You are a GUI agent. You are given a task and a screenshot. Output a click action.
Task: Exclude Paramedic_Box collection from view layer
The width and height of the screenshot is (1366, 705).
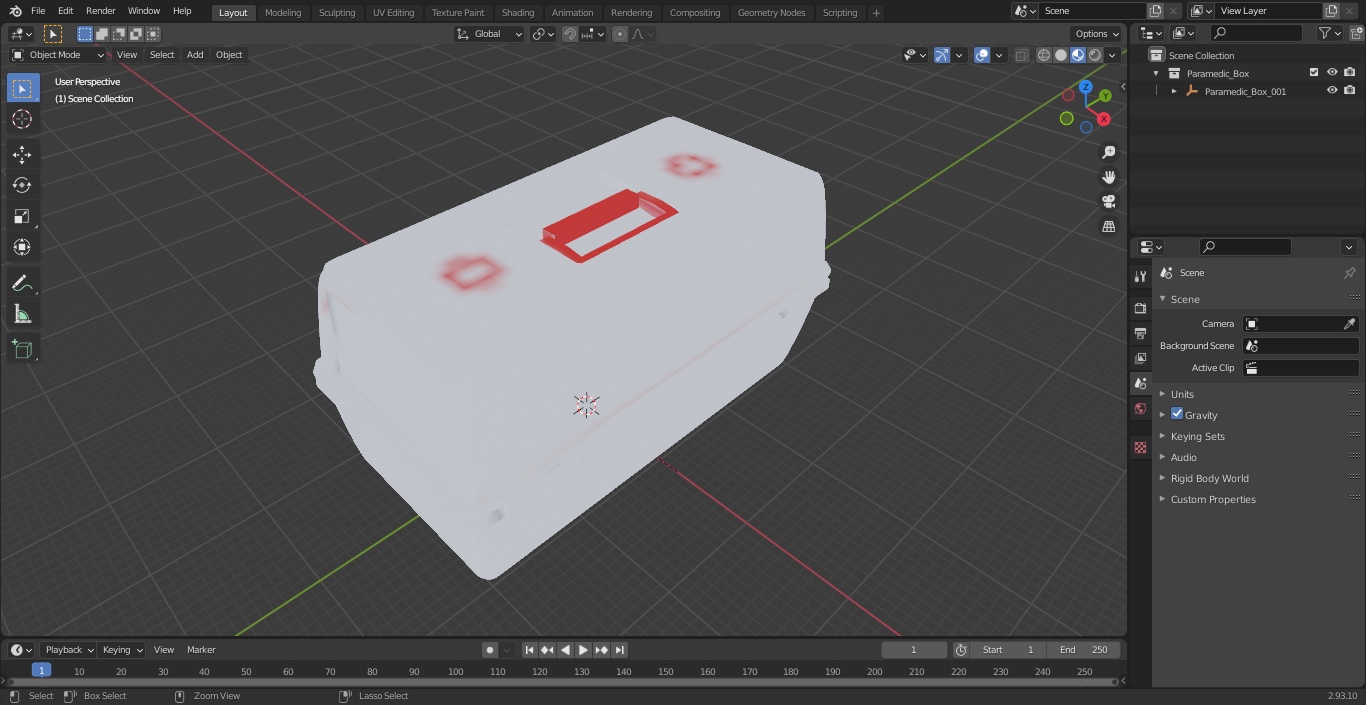click(x=1314, y=73)
